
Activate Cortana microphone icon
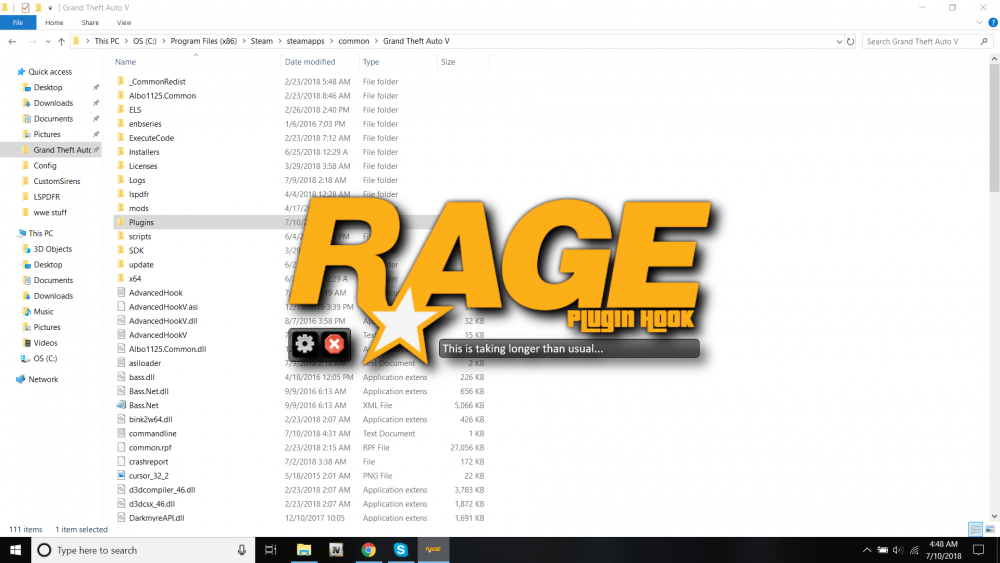(x=242, y=550)
